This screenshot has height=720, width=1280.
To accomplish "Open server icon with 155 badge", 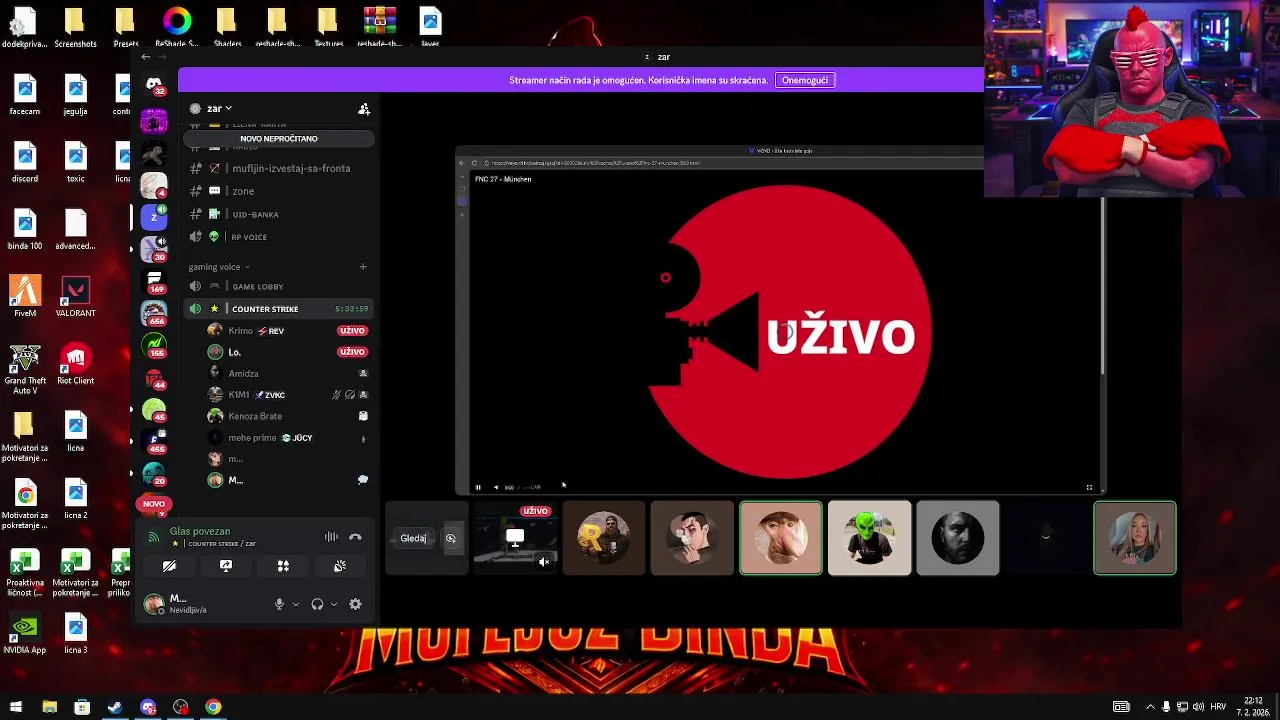I will (x=154, y=345).
